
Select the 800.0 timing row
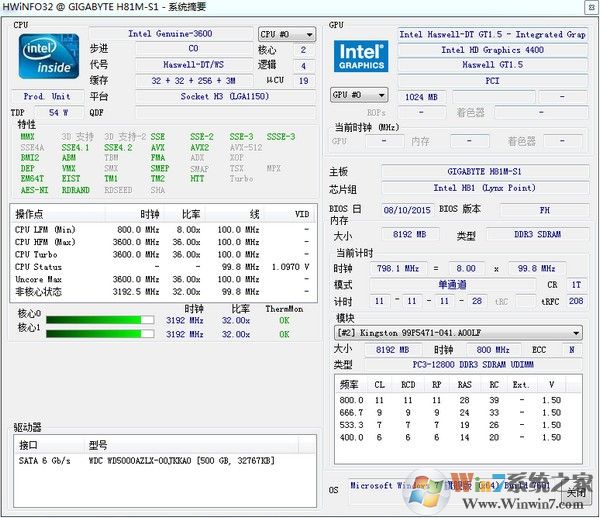tap(458, 400)
